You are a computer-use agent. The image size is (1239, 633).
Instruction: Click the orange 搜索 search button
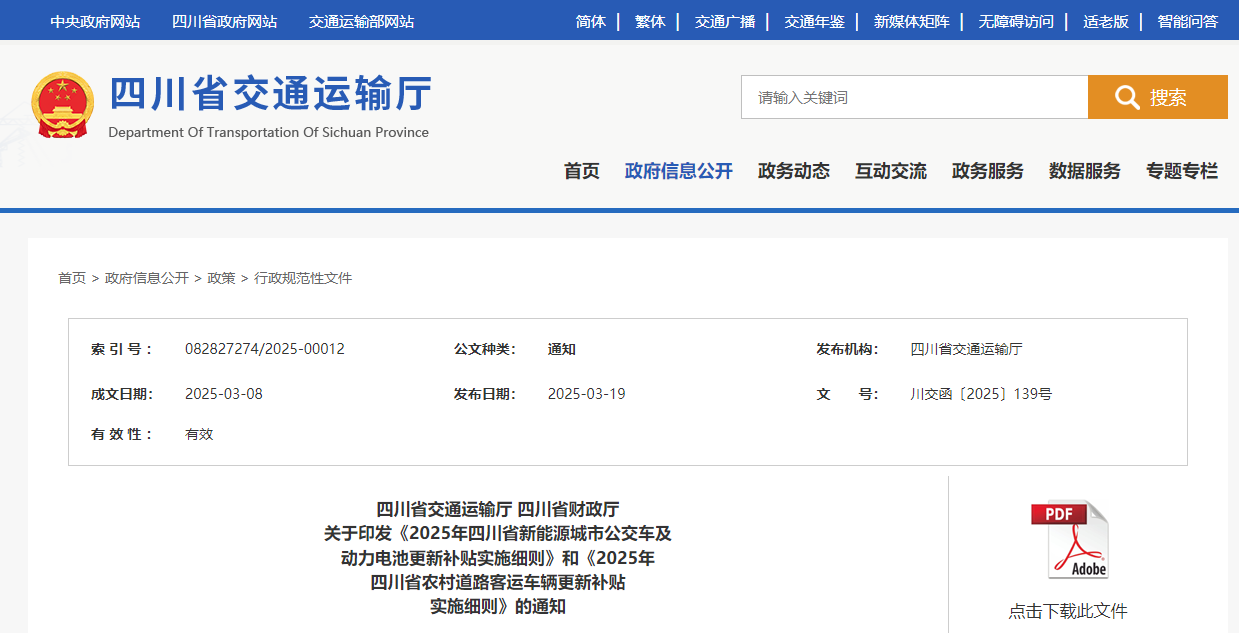pos(1158,97)
